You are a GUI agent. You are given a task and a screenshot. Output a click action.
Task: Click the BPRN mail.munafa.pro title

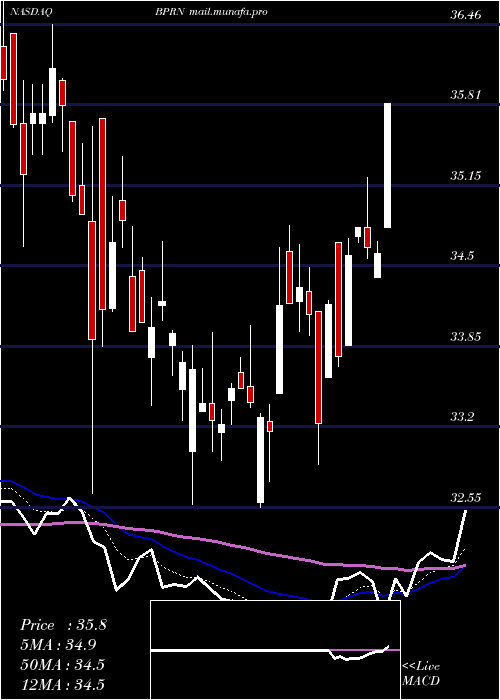[x=211, y=12]
